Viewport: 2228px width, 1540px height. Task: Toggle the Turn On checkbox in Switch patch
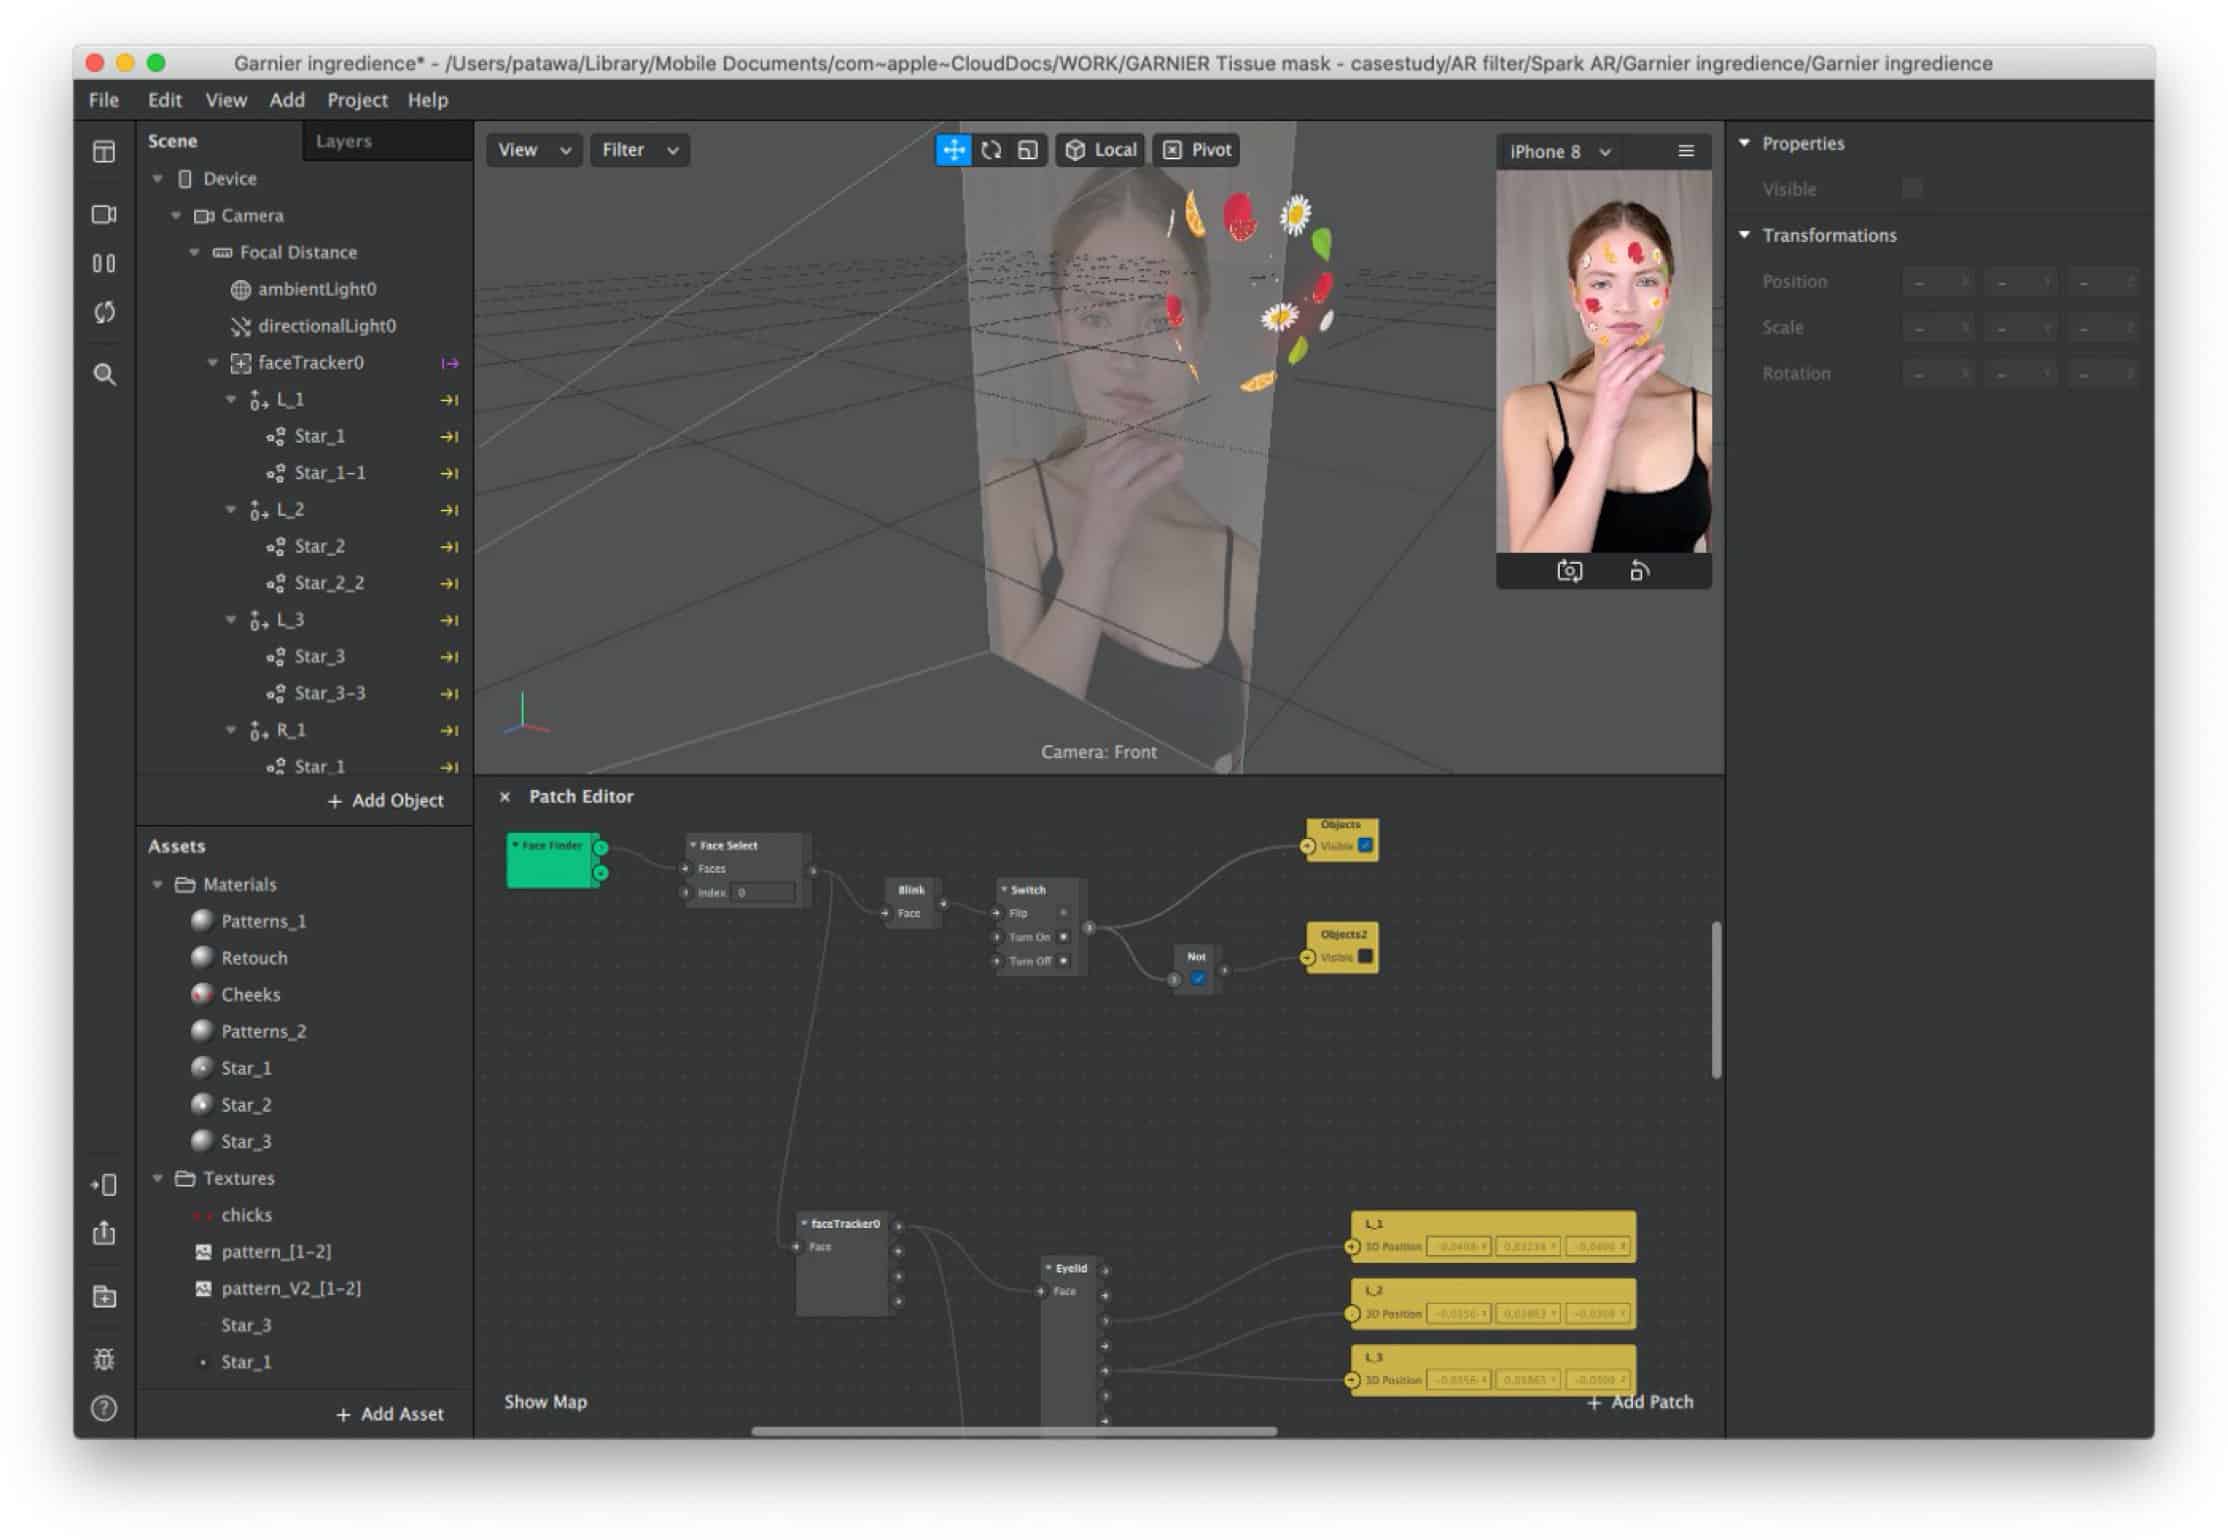(1063, 937)
